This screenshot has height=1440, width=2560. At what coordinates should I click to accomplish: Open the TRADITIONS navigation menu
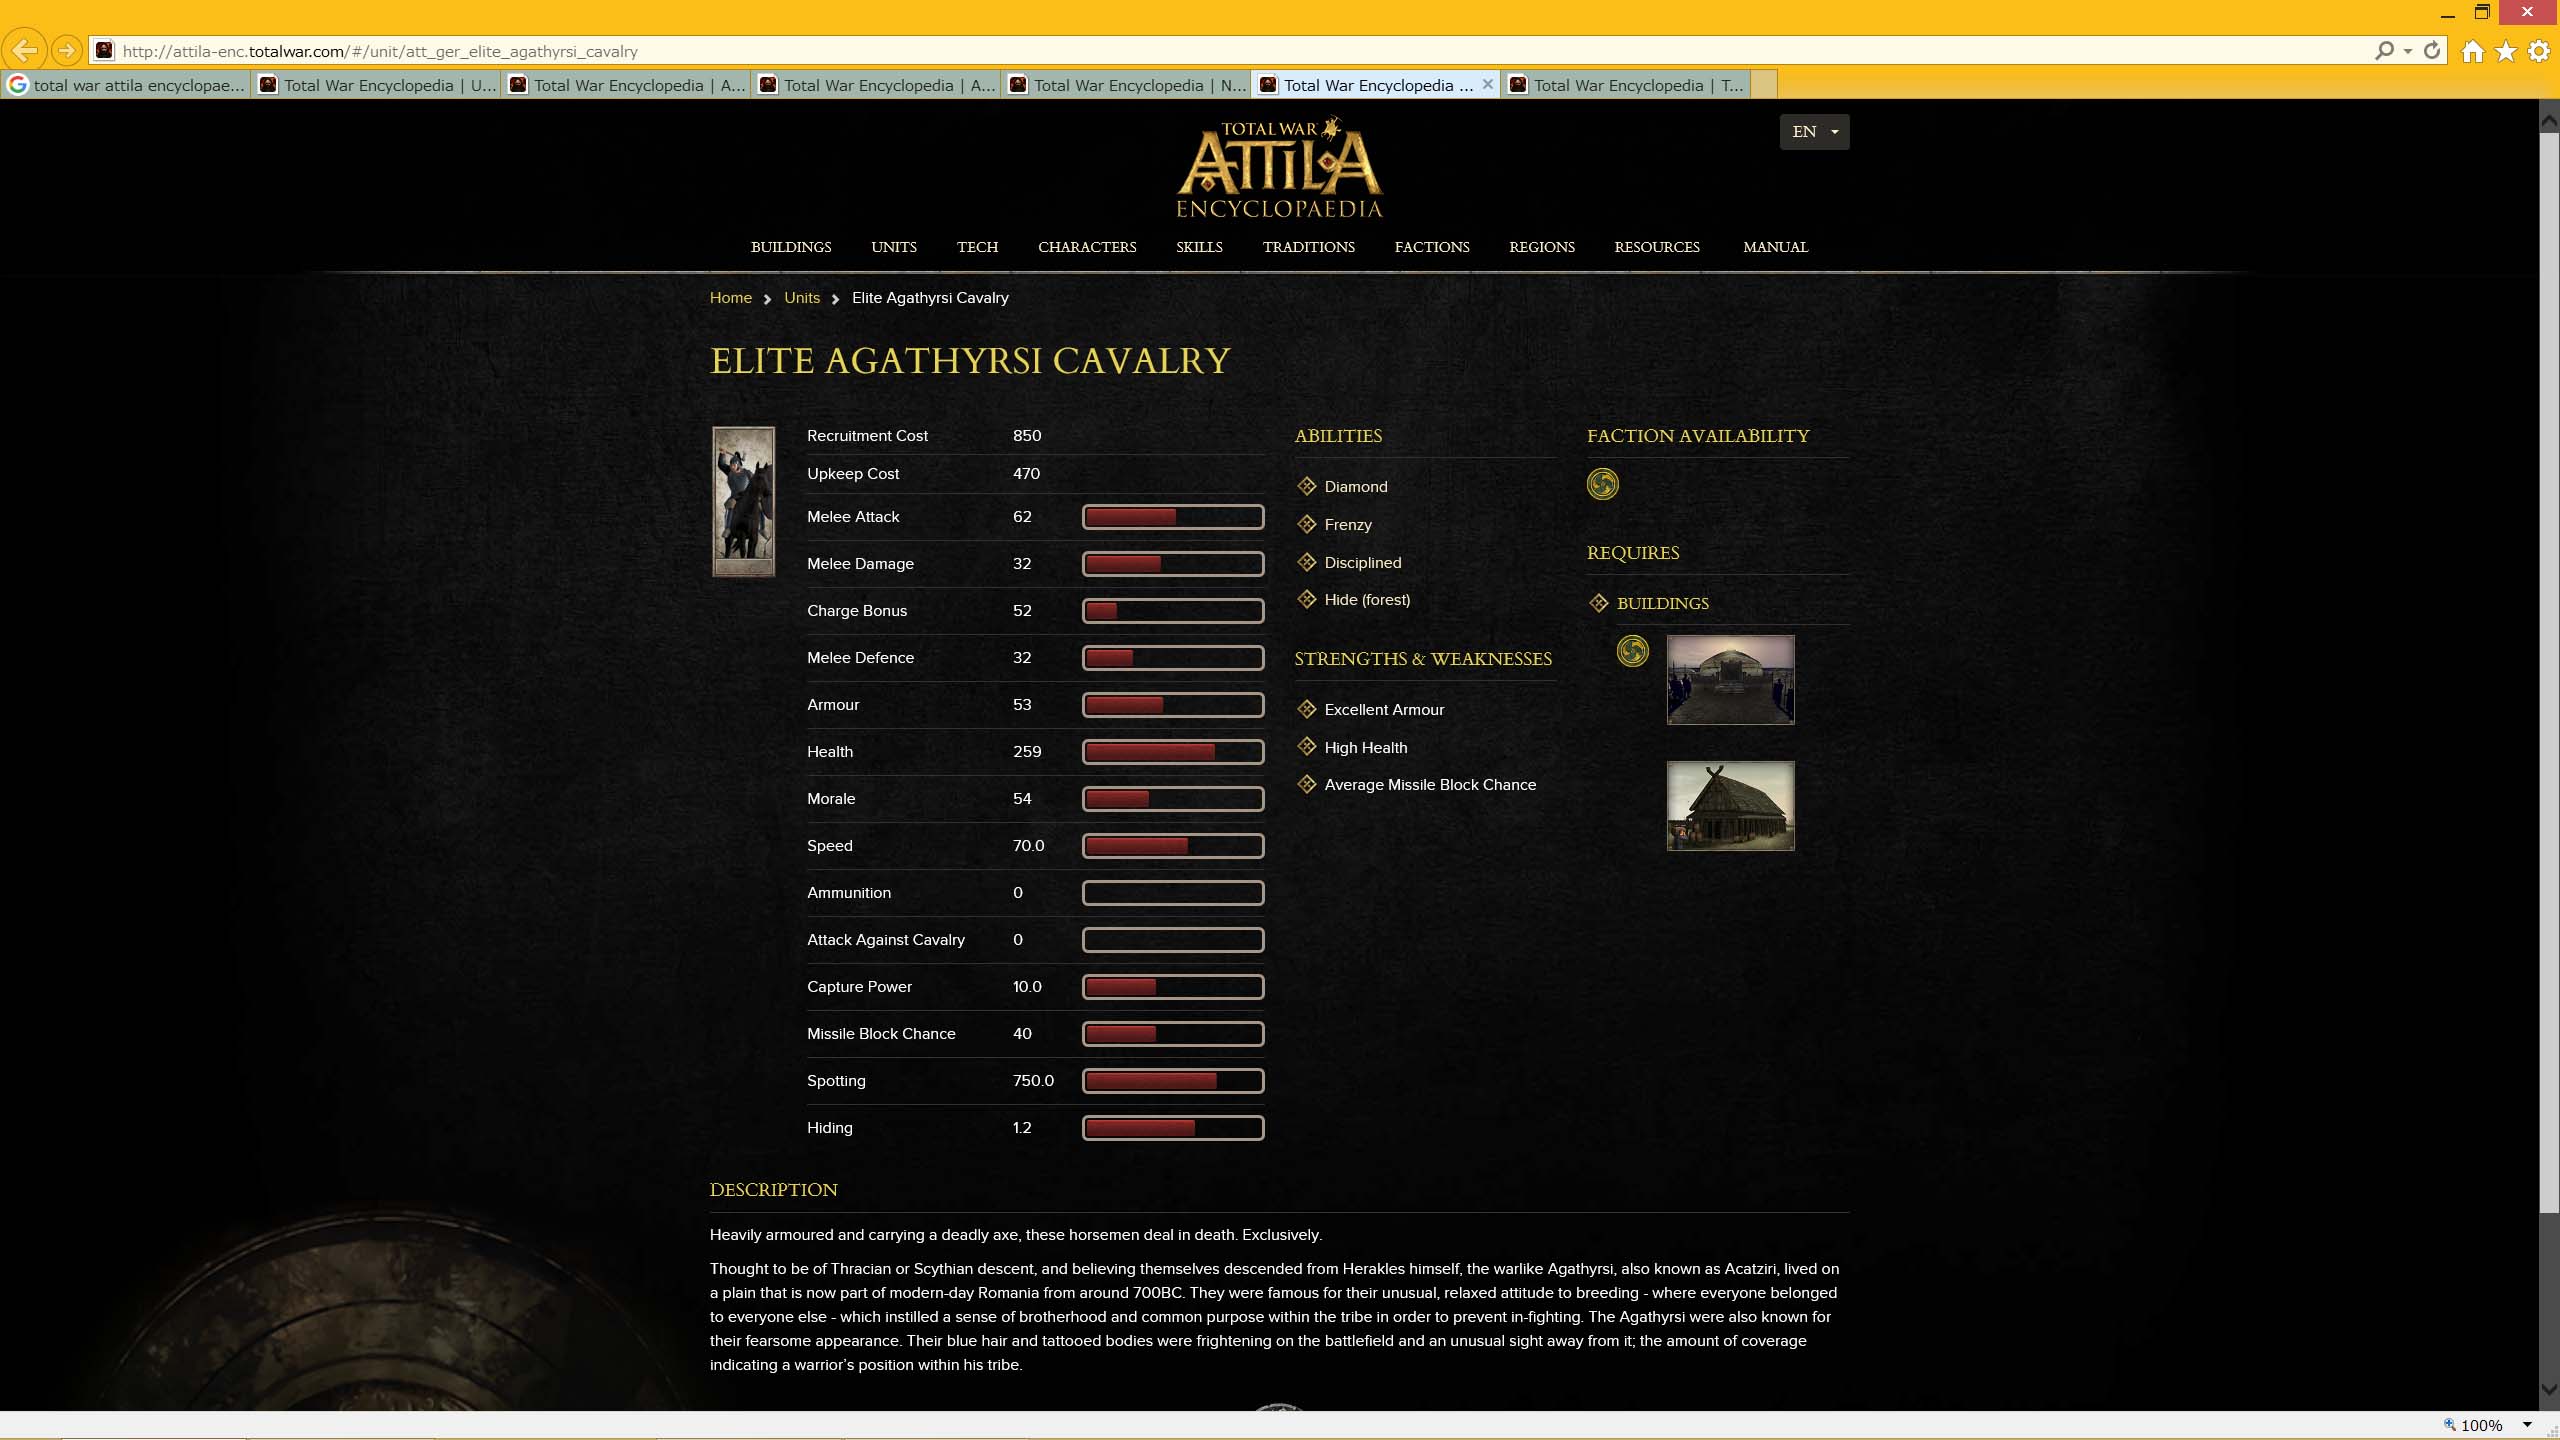tap(1308, 247)
